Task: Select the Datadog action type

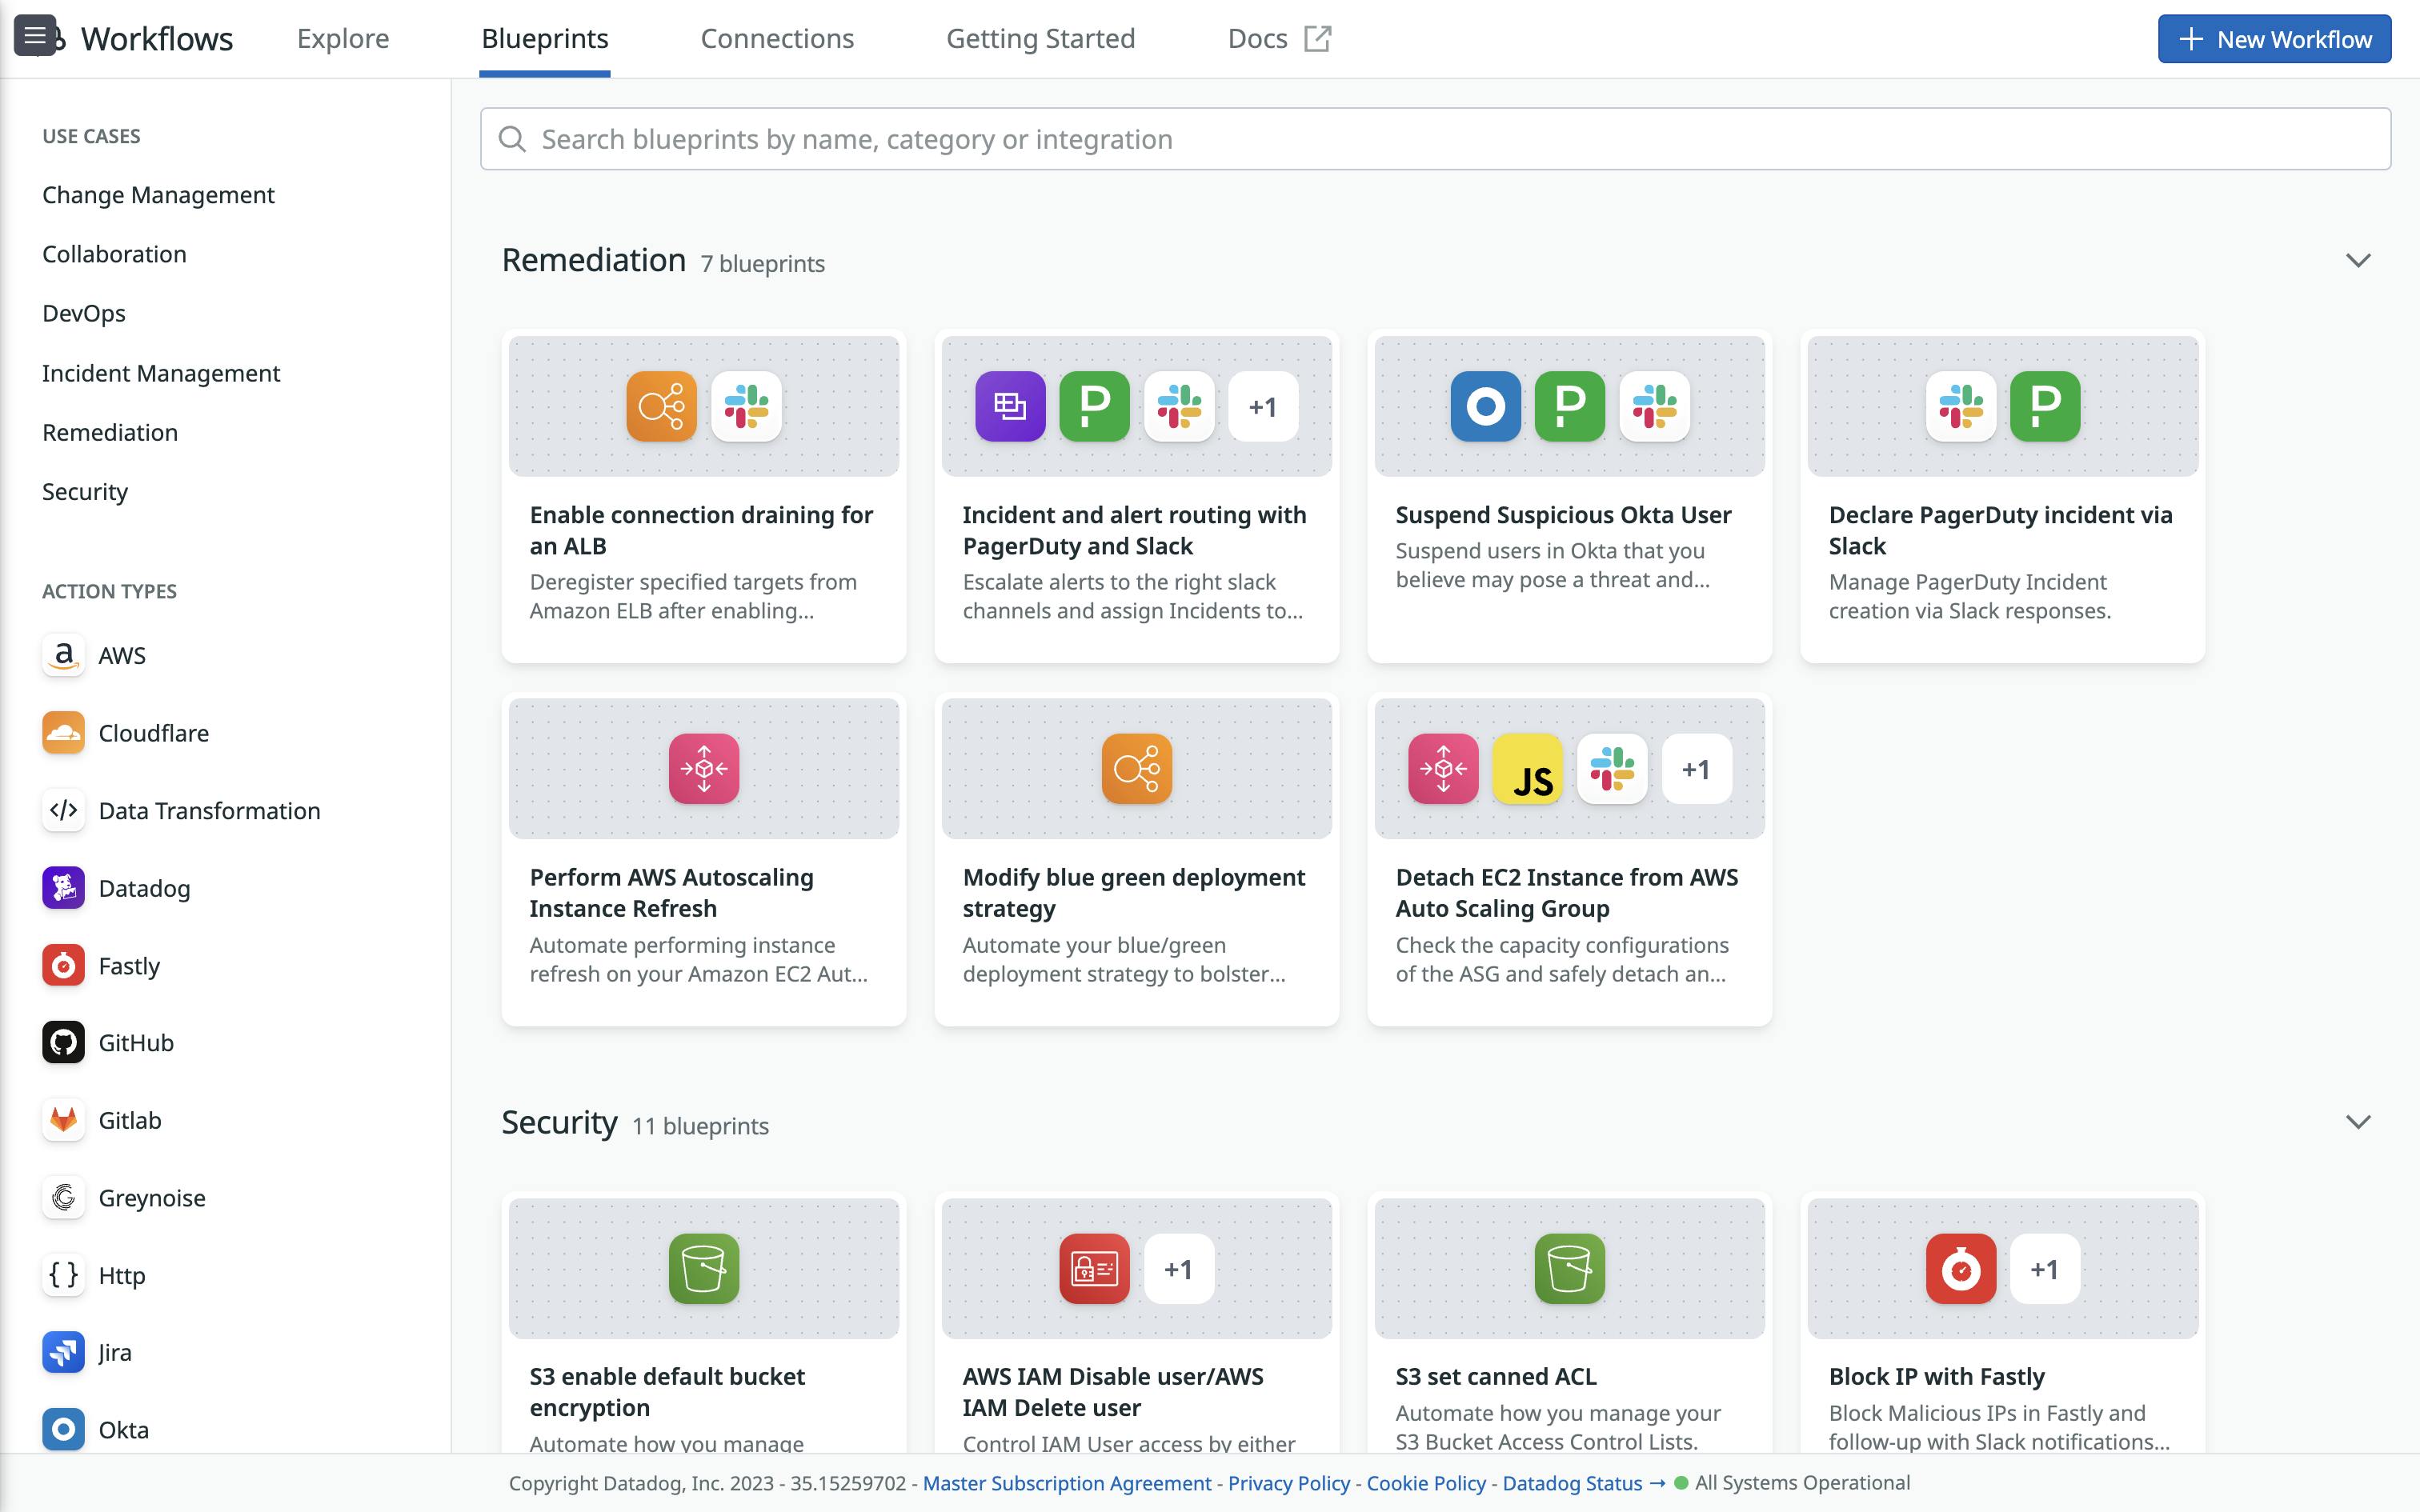Action: (x=63, y=888)
